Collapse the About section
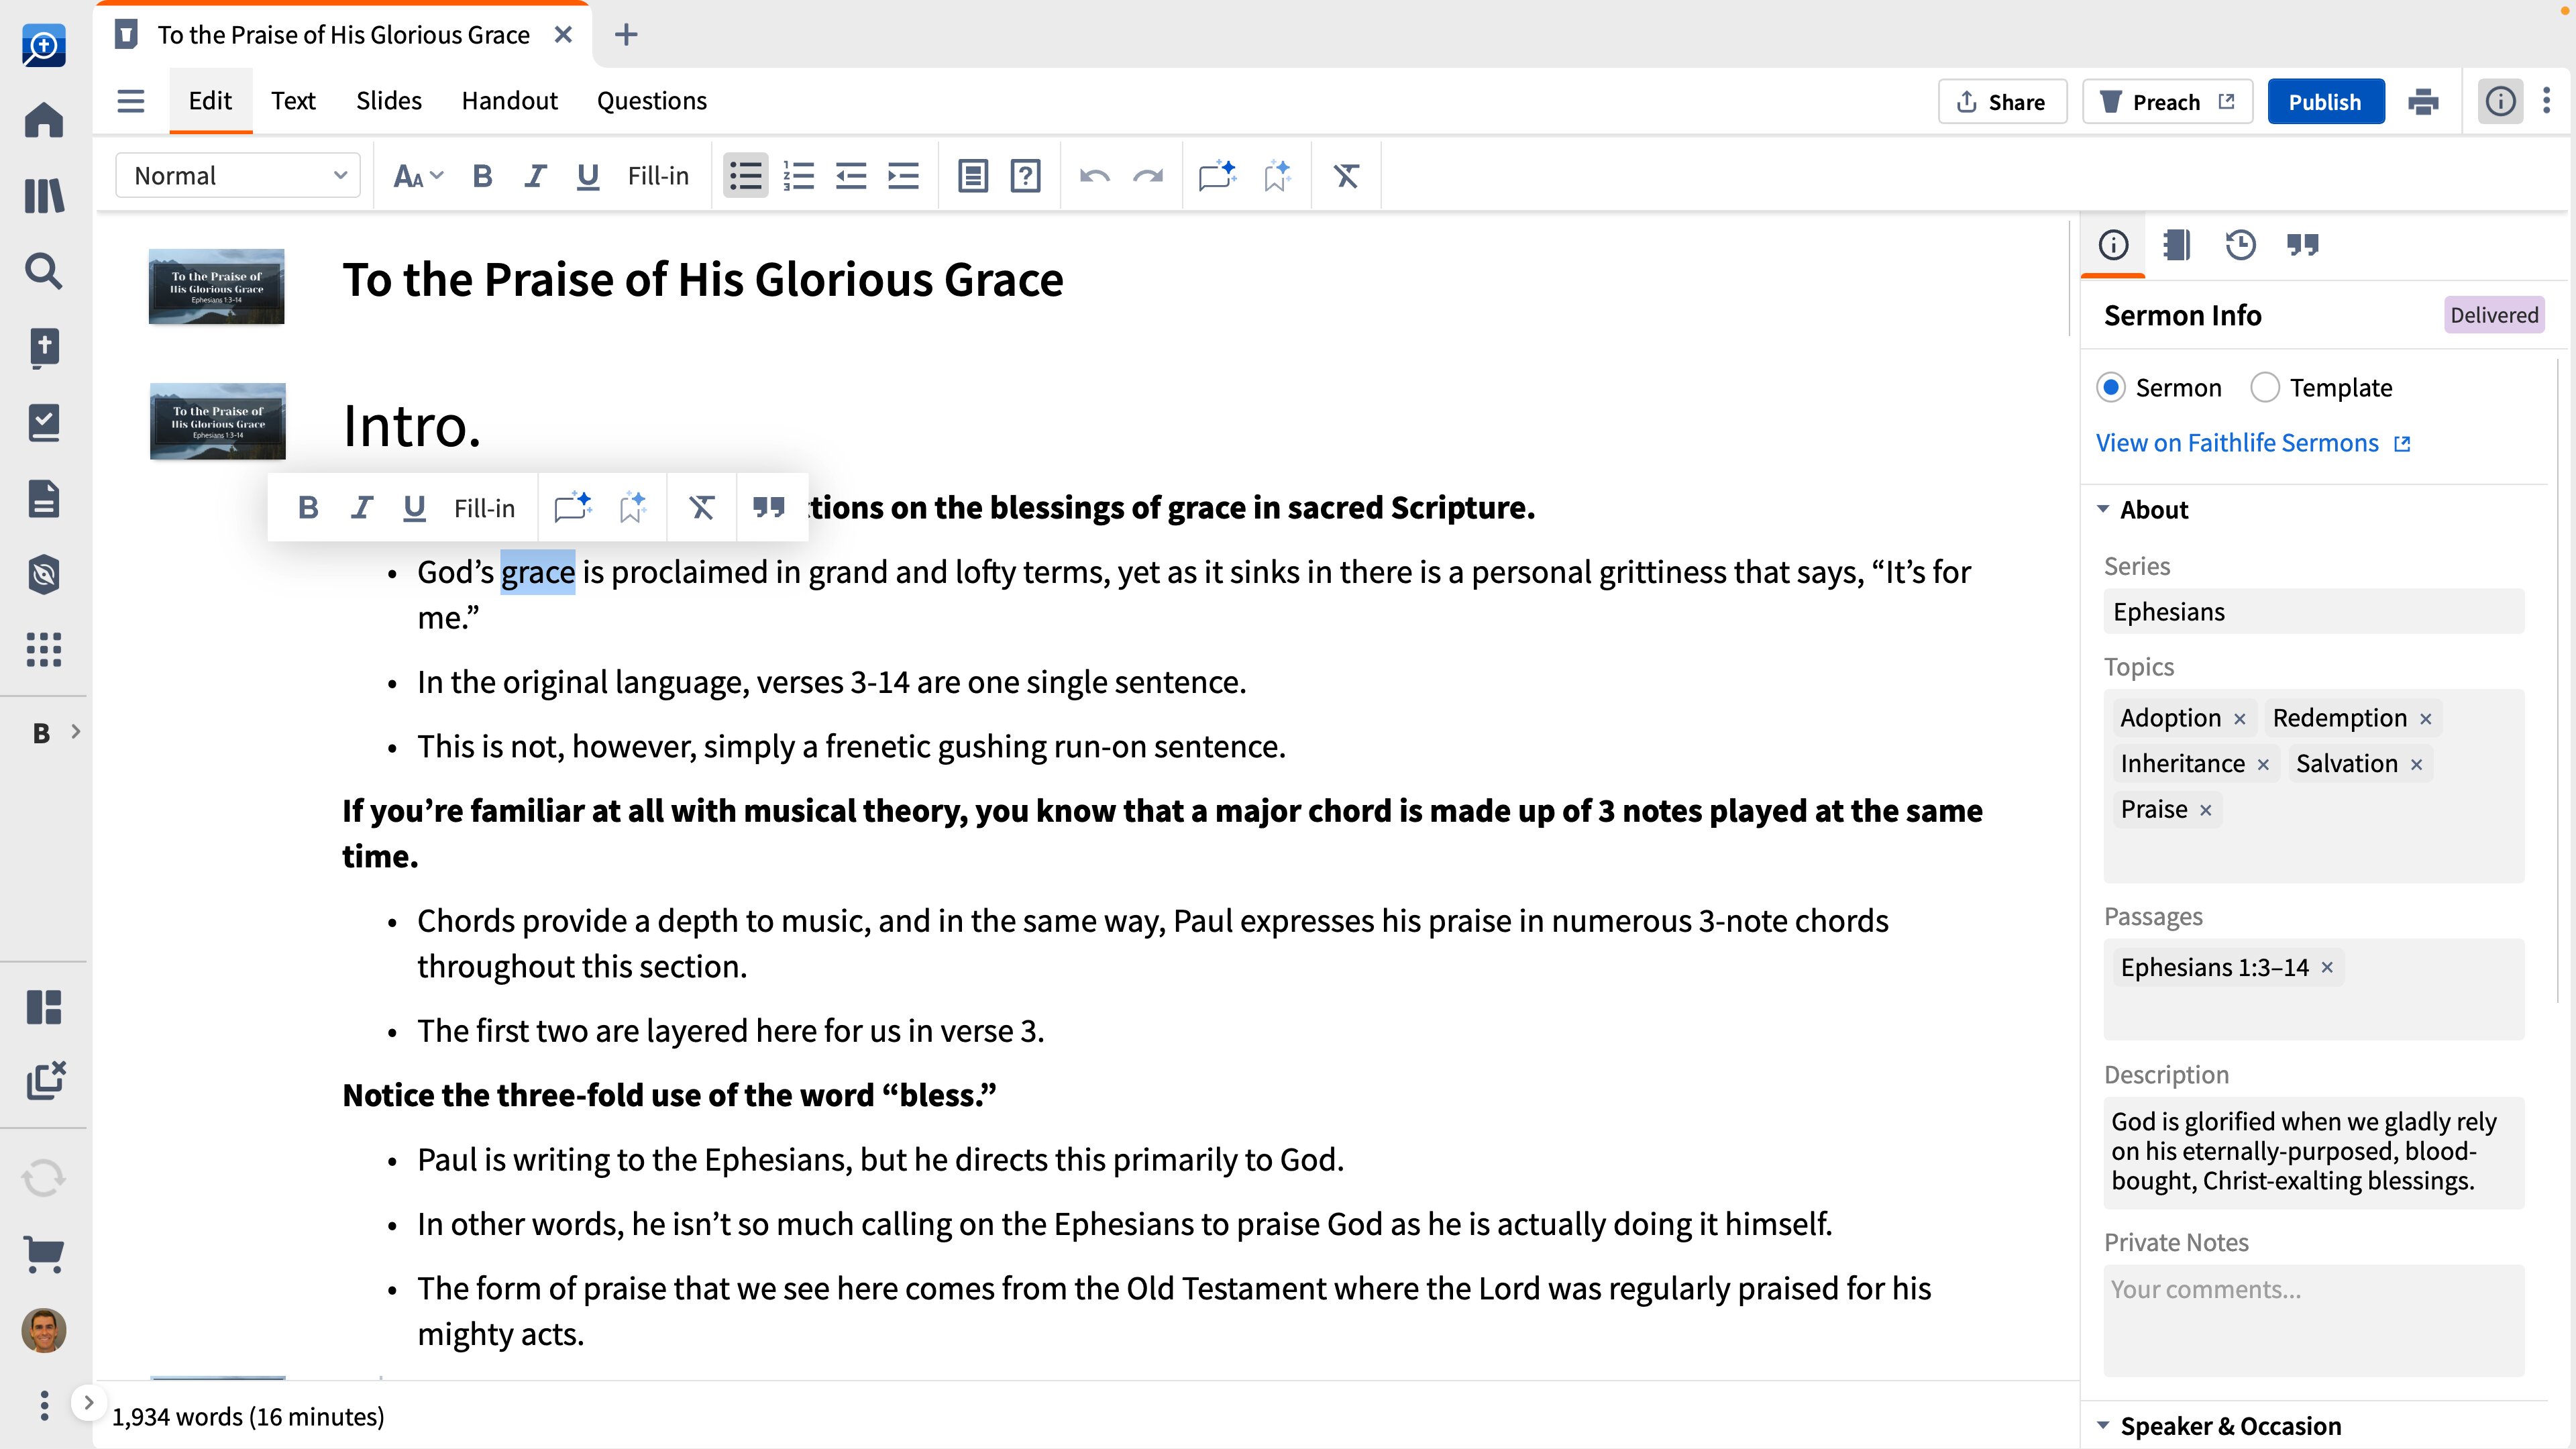Viewport: 2576px width, 1449px height. [2103, 509]
